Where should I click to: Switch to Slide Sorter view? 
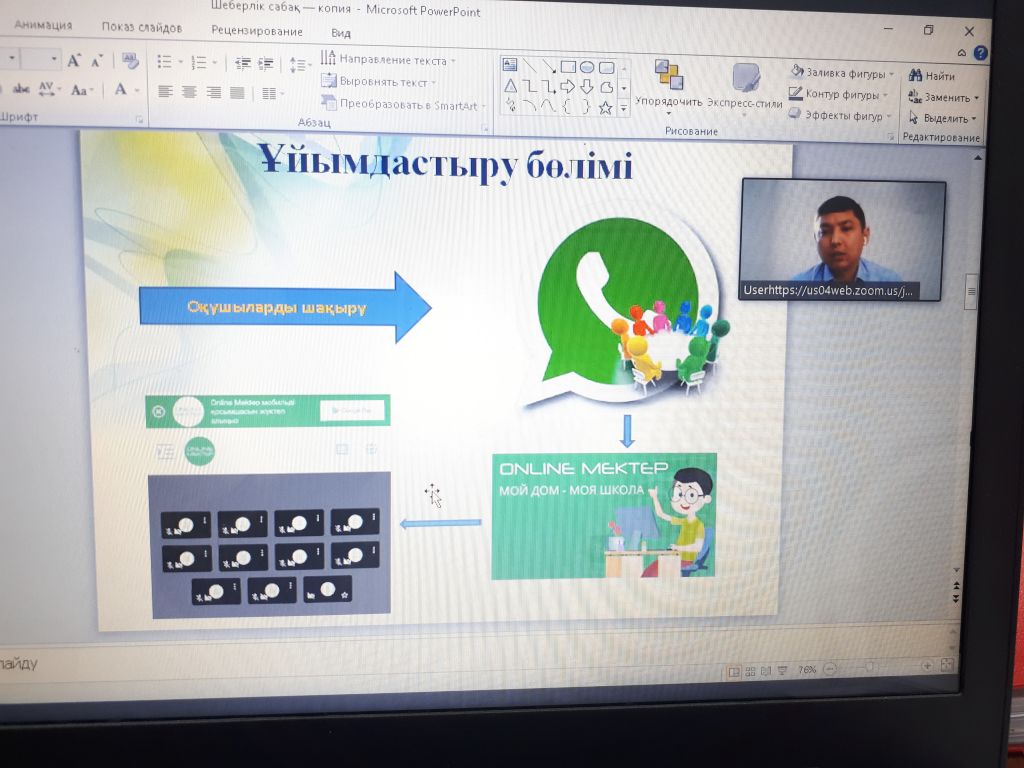[750, 671]
